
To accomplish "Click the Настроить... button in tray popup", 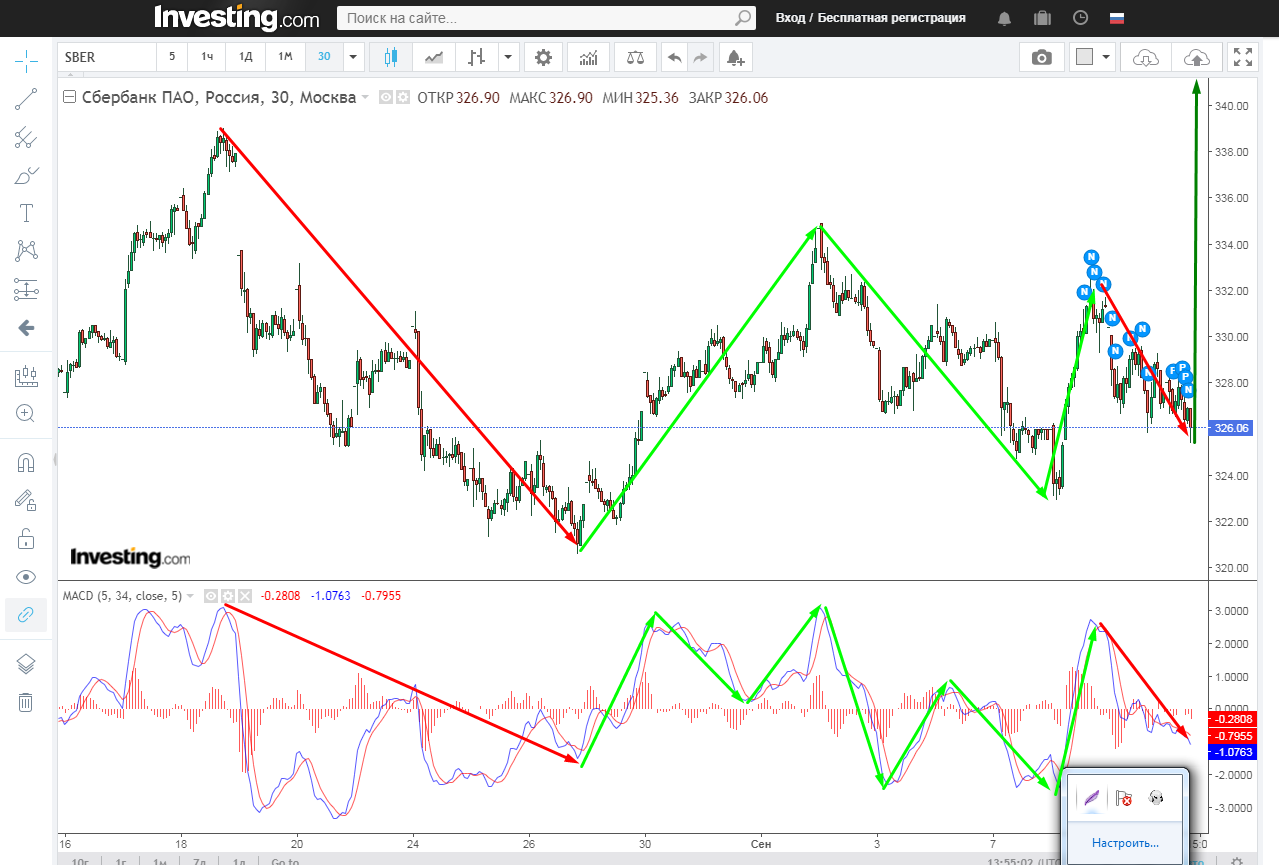I will click(1125, 843).
